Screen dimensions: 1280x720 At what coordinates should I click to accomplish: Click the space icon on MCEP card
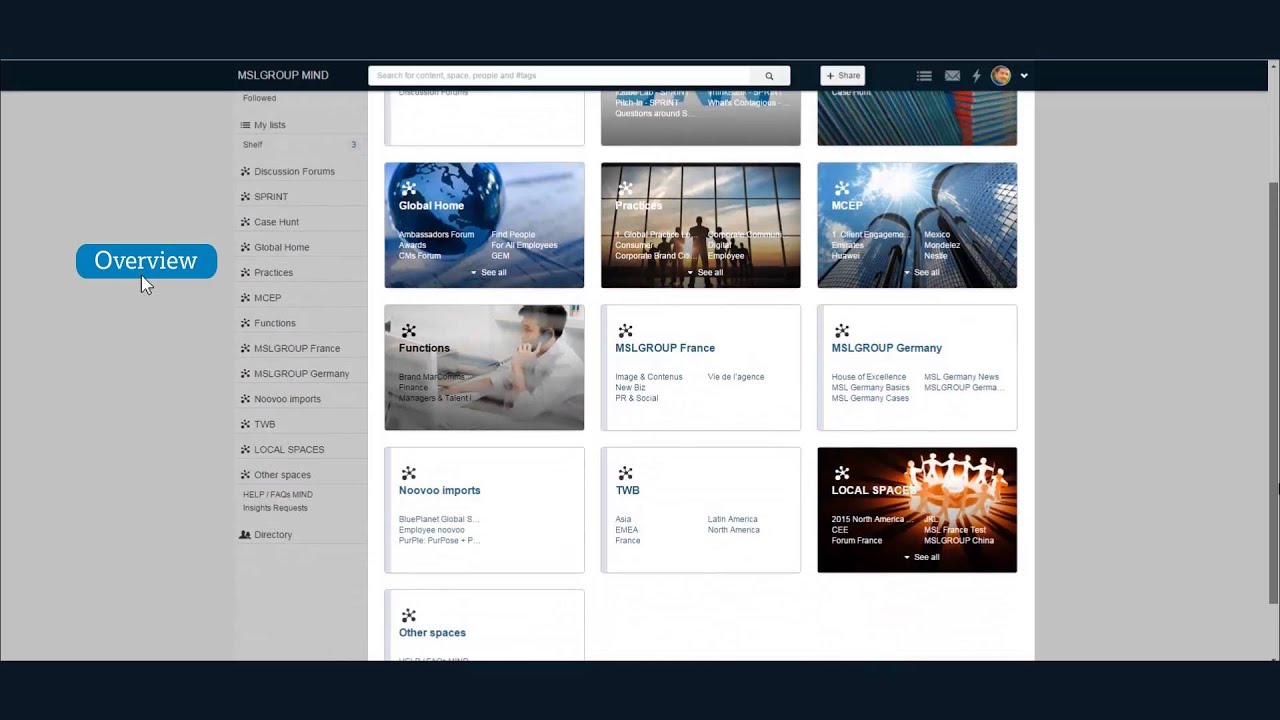pyautogui.click(x=842, y=188)
